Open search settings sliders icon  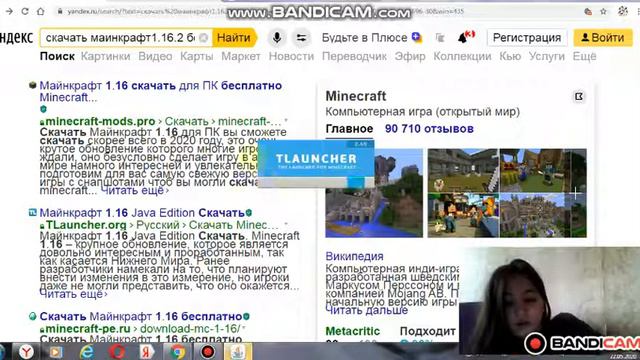click(301, 38)
